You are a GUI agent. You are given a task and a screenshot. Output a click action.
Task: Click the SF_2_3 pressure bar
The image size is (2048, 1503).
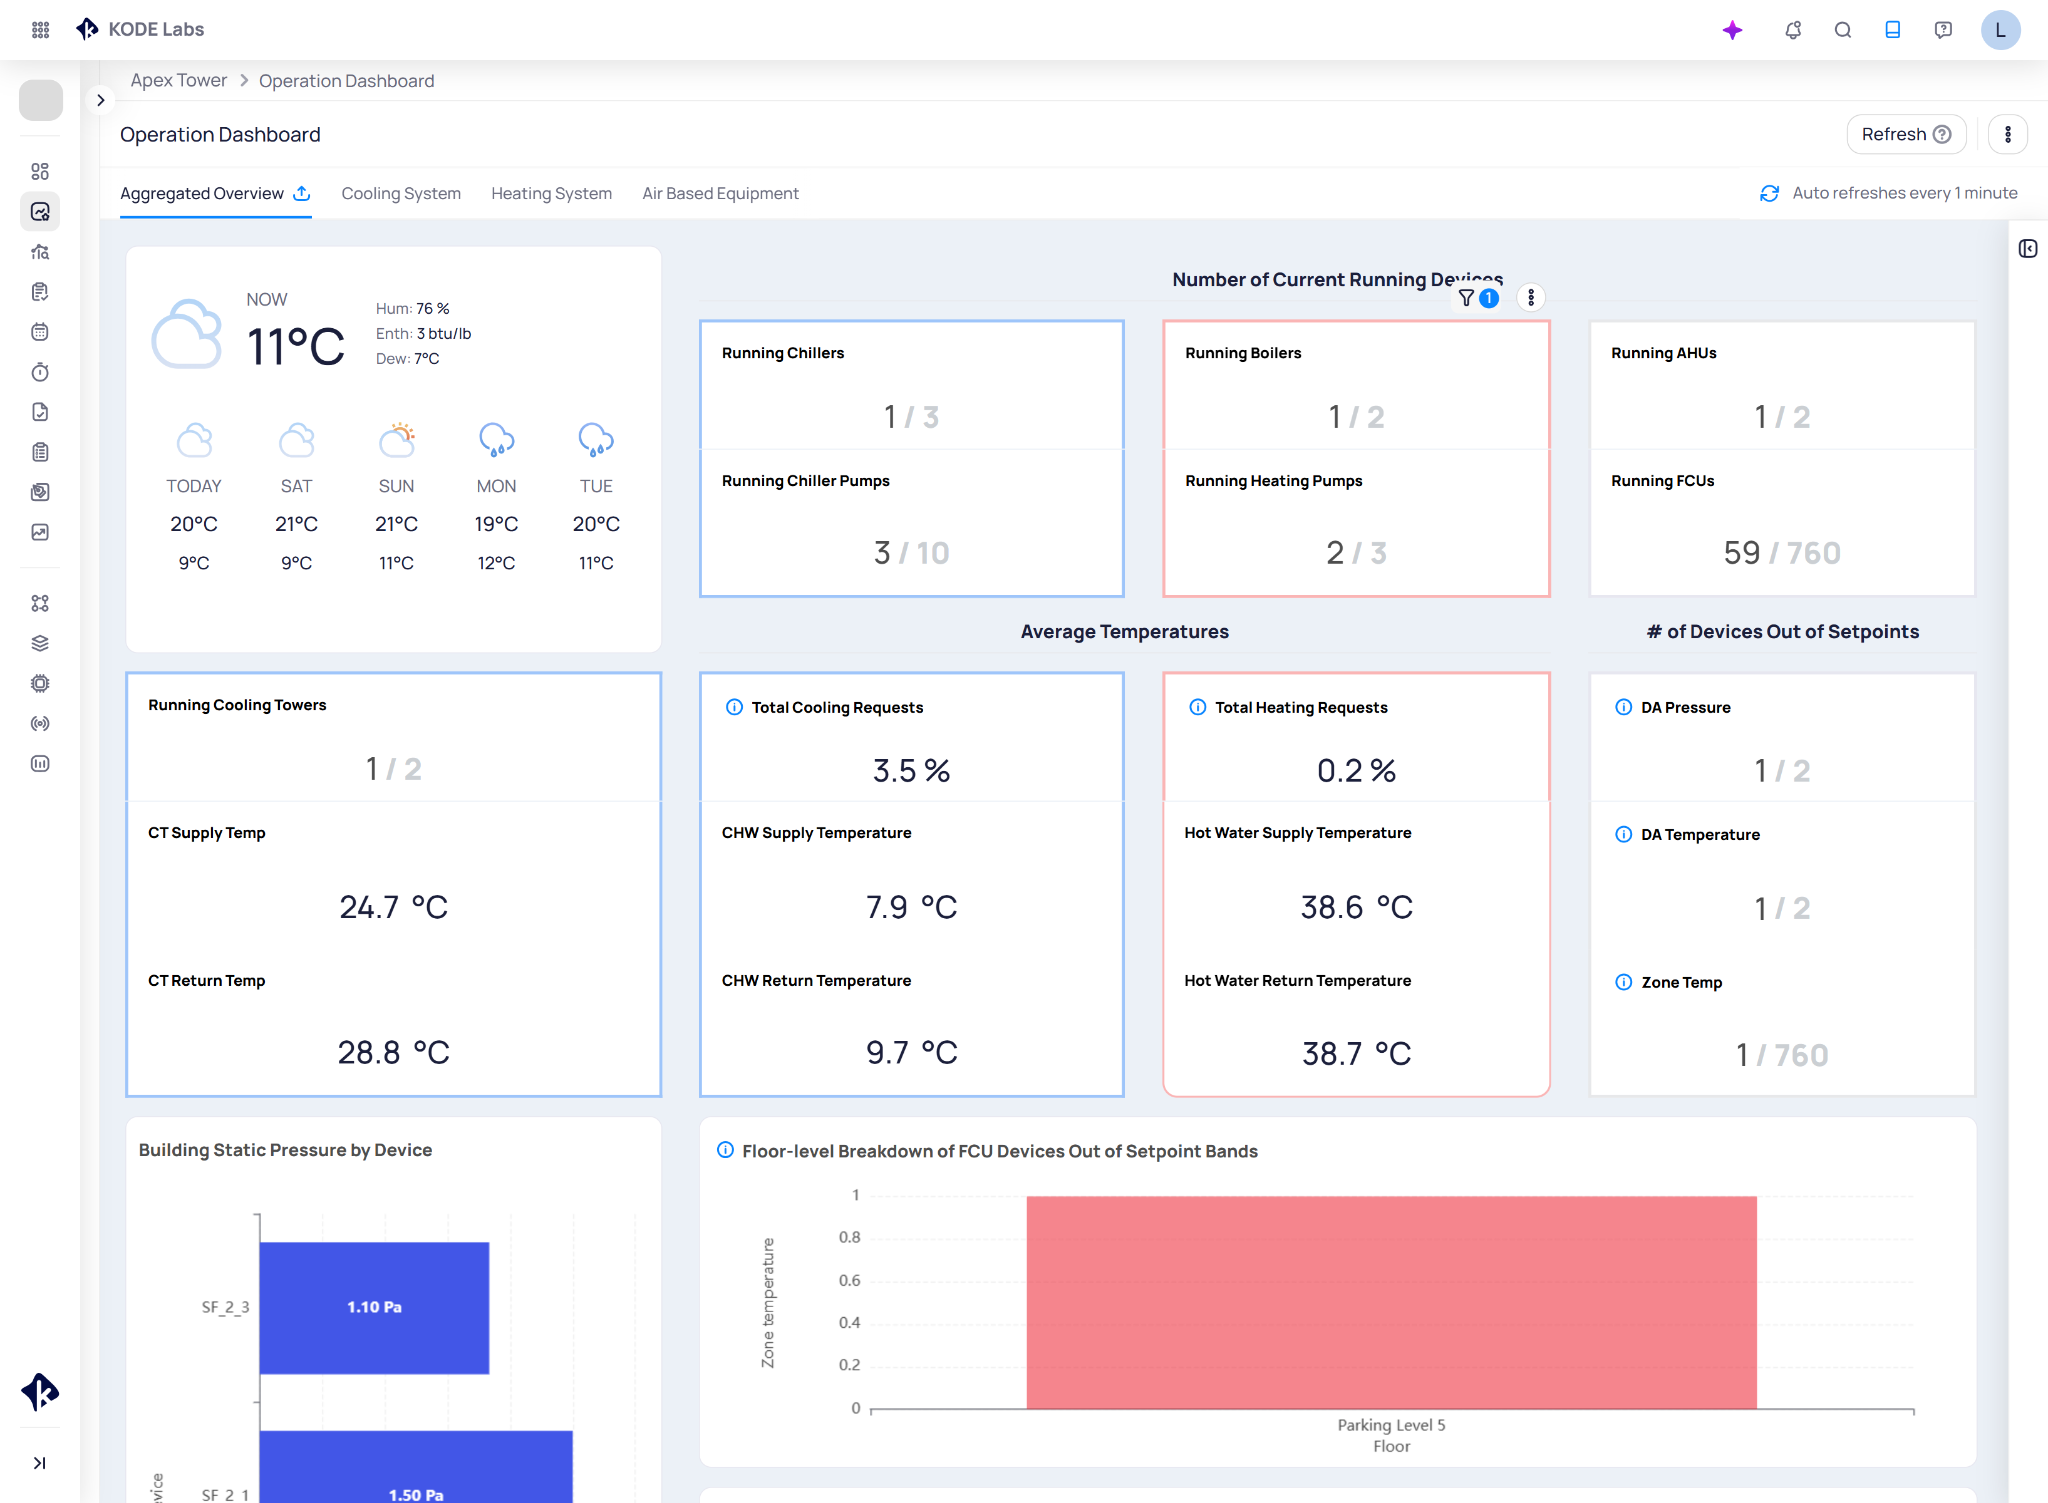tap(375, 1306)
